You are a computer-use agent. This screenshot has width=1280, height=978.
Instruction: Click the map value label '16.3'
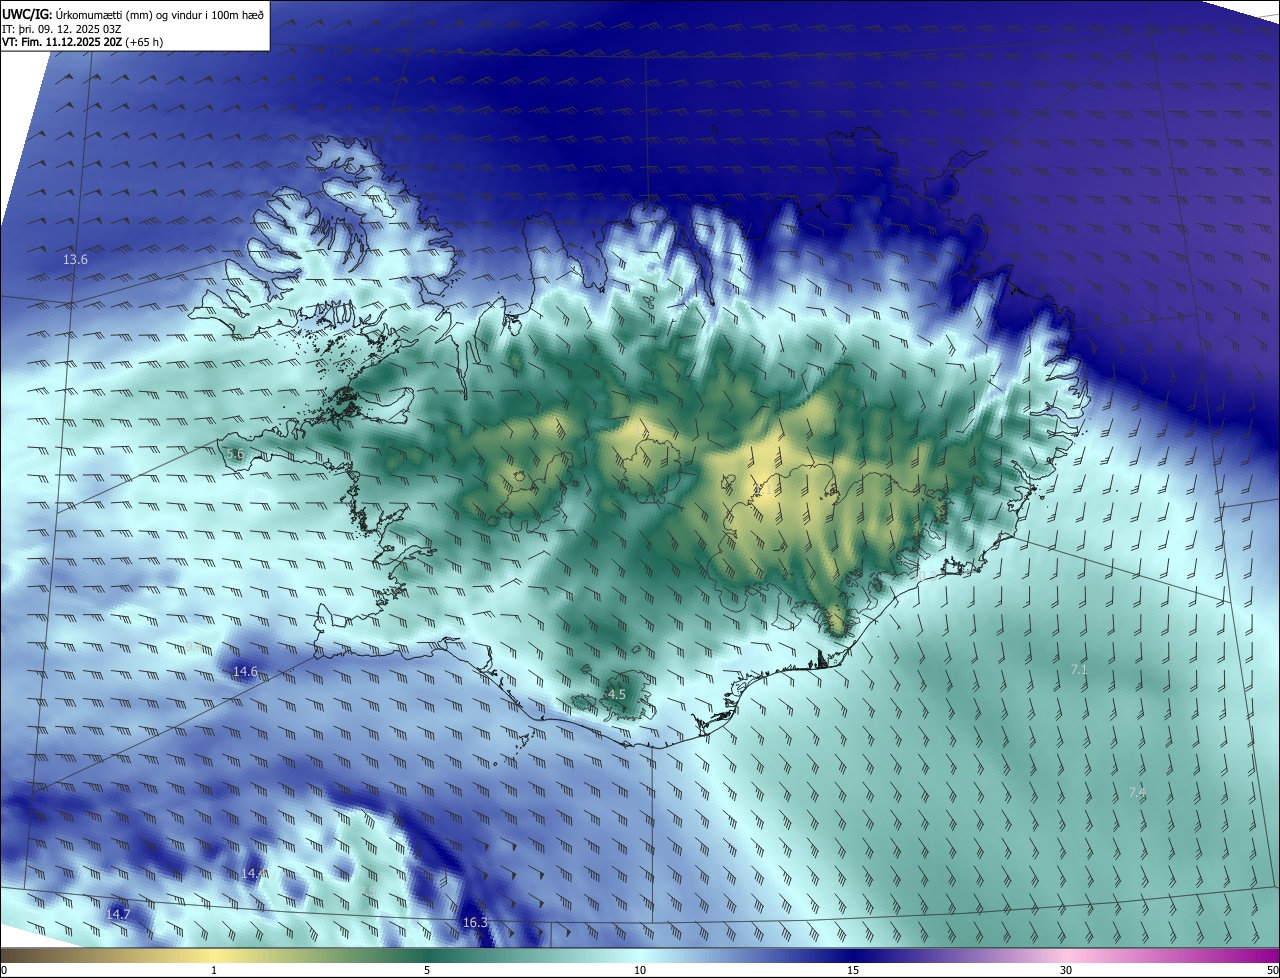coord(475,922)
